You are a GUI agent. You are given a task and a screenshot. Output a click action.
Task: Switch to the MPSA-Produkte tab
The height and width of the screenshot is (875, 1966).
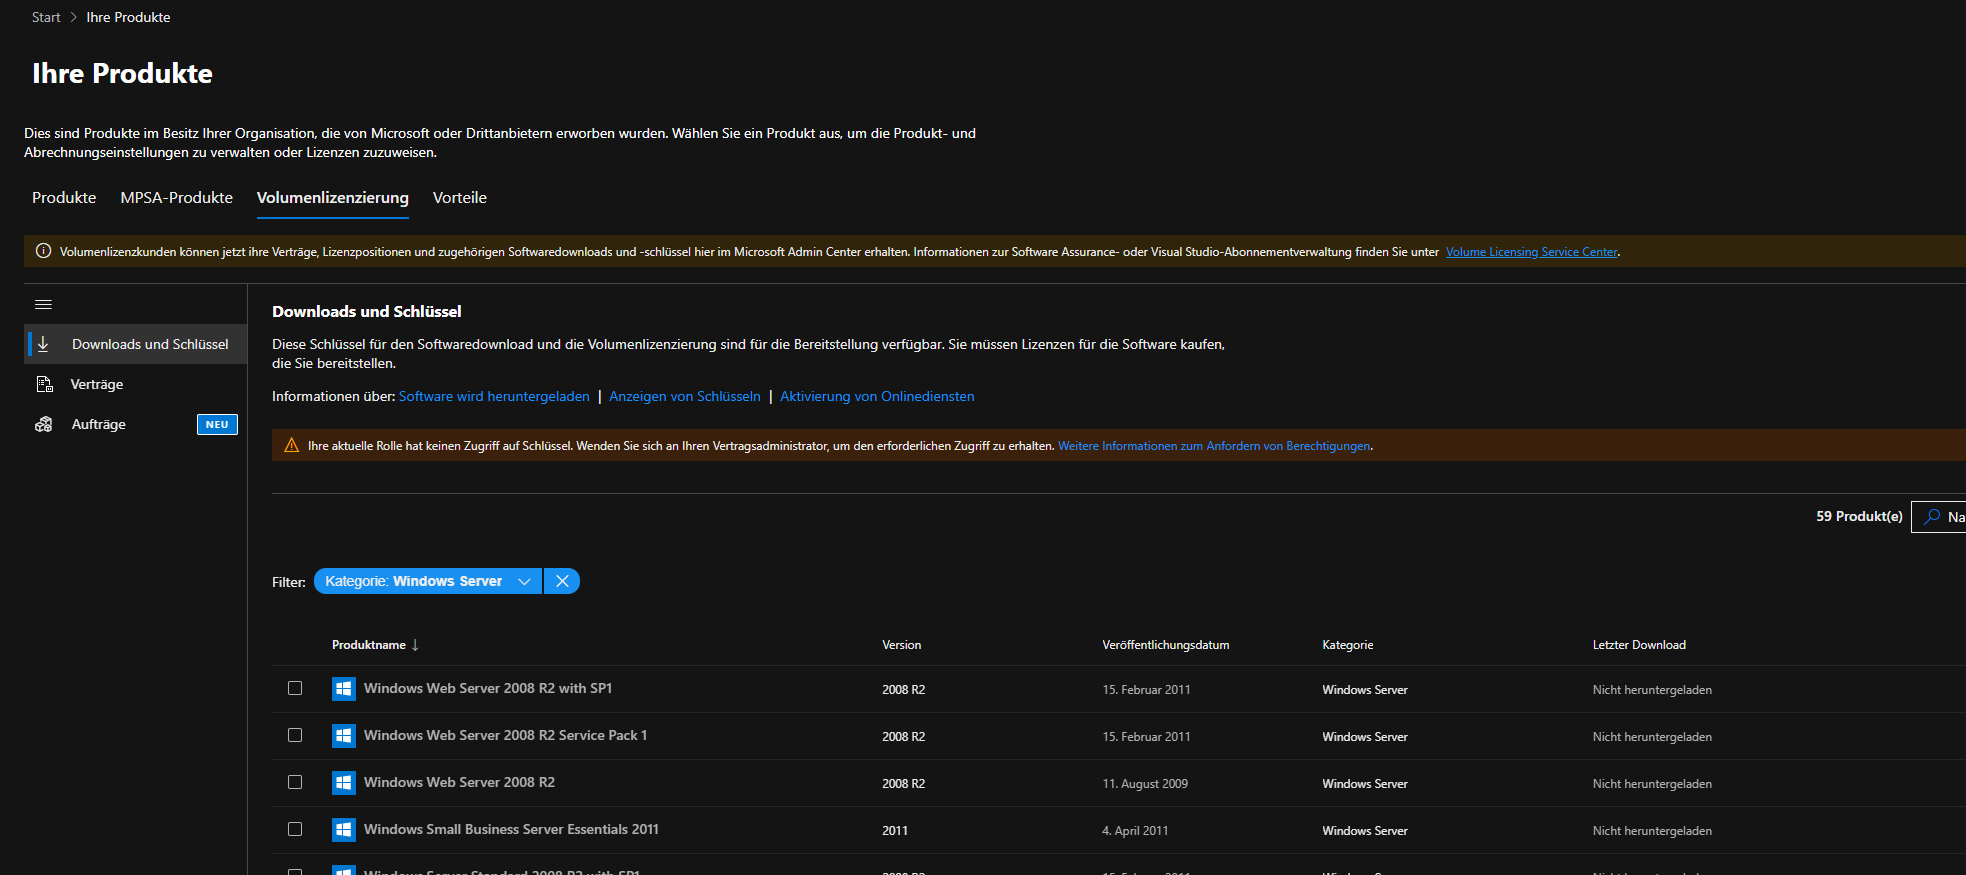click(176, 198)
